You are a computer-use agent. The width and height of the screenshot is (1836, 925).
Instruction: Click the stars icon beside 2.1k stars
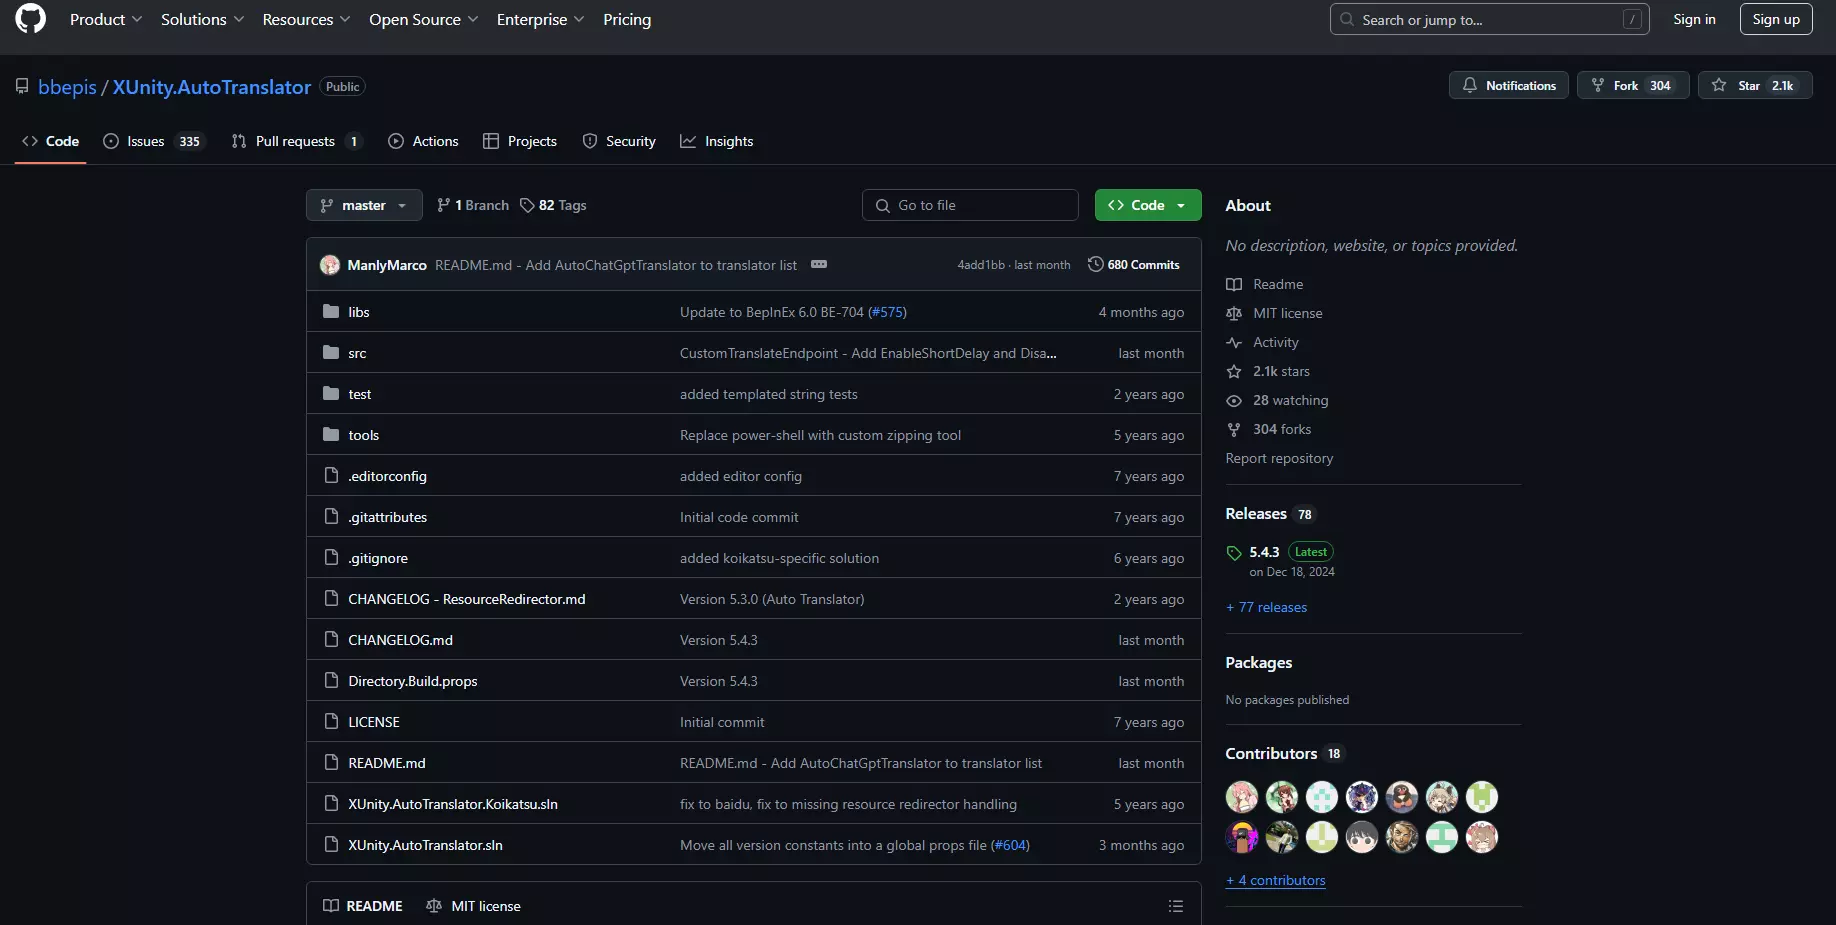coord(1234,371)
